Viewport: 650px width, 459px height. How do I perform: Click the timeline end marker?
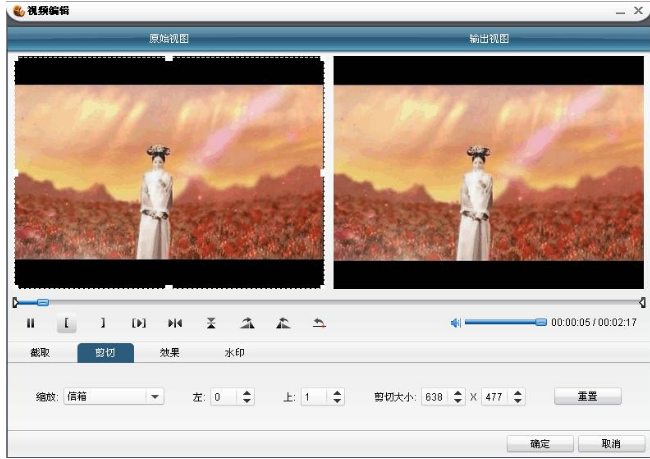(x=642, y=302)
